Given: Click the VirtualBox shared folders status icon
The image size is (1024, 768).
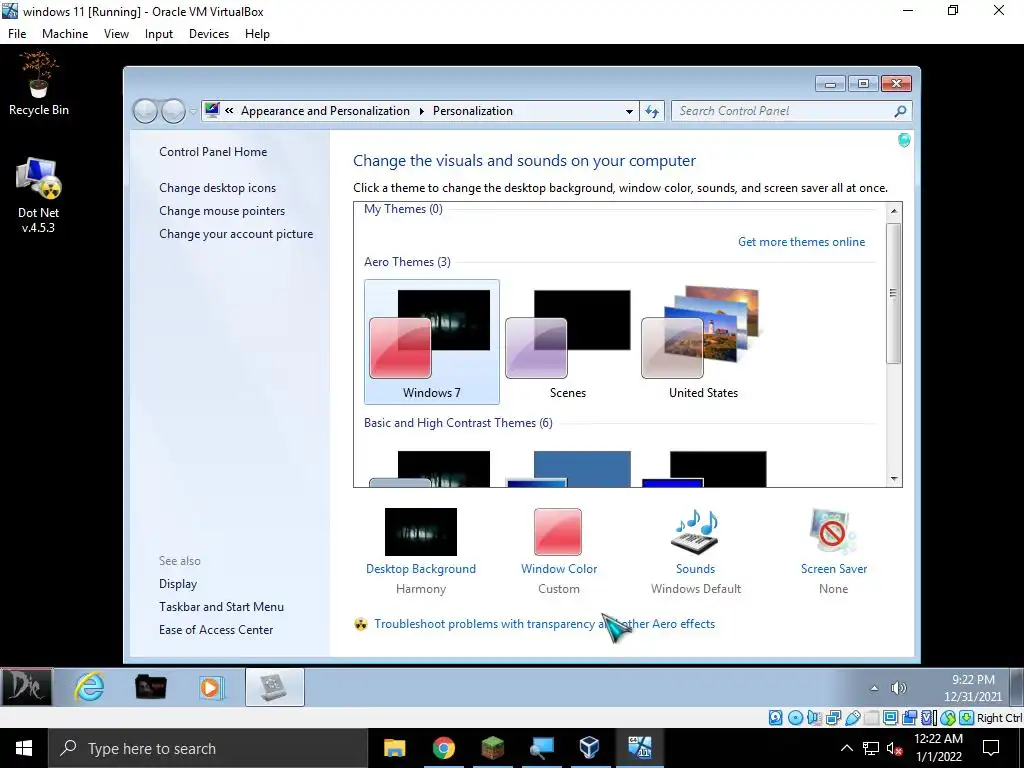Looking at the screenshot, I should [x=871, y=718].
